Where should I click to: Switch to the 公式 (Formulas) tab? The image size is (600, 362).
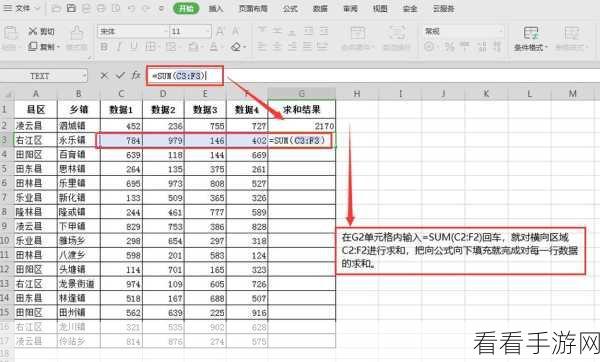tap(290, 8)
